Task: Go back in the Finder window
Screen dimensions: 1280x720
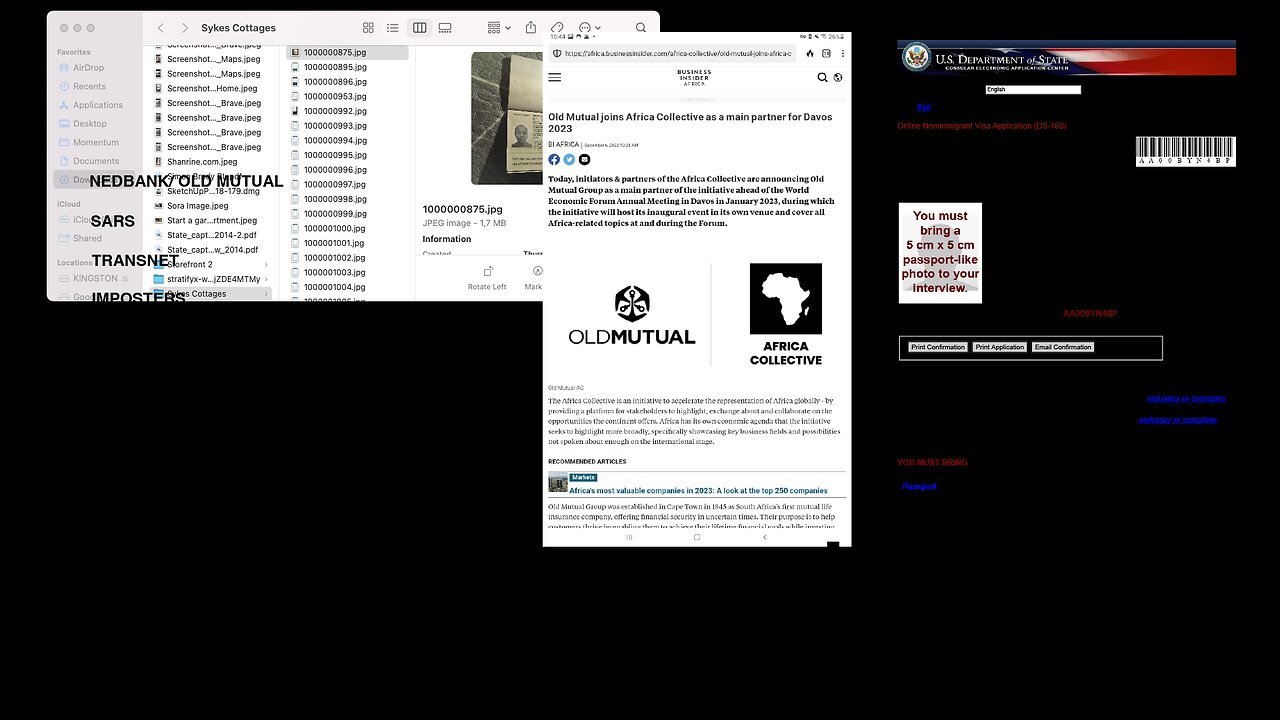Action: coord(161,28)
